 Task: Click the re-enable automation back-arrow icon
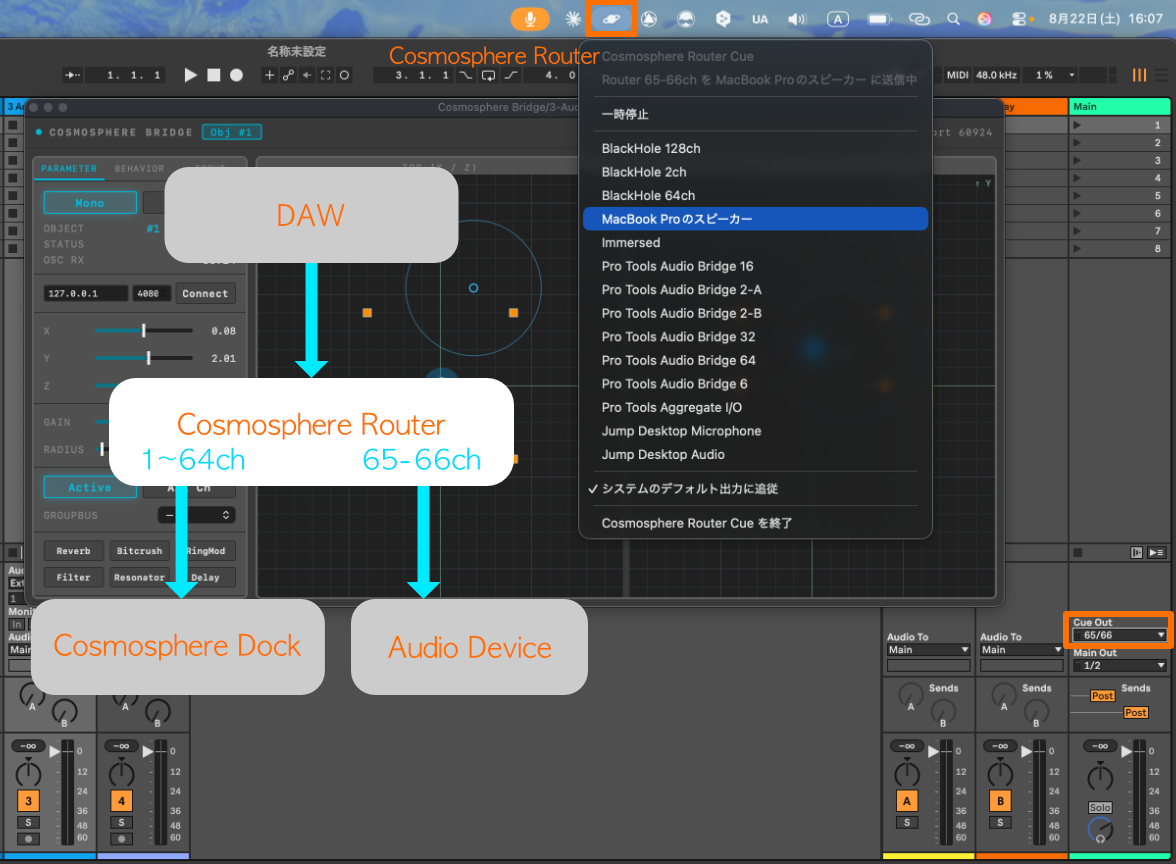pos(307,75)
